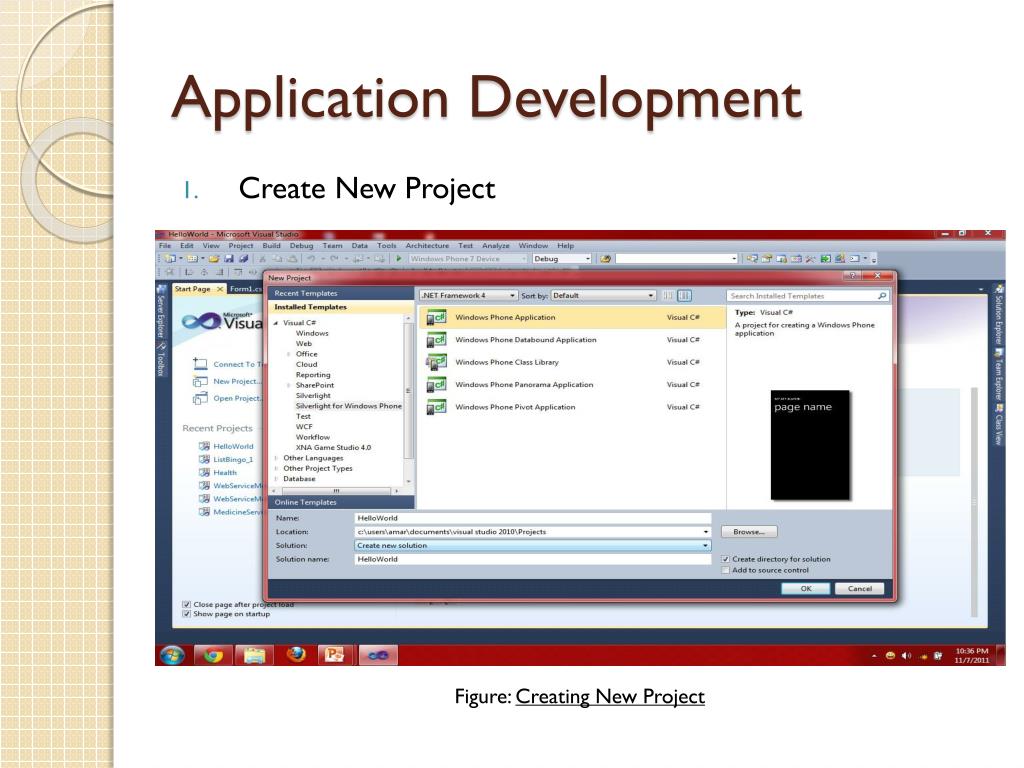
Task: Switch template list to small icons view
Action: click(668, 296)
